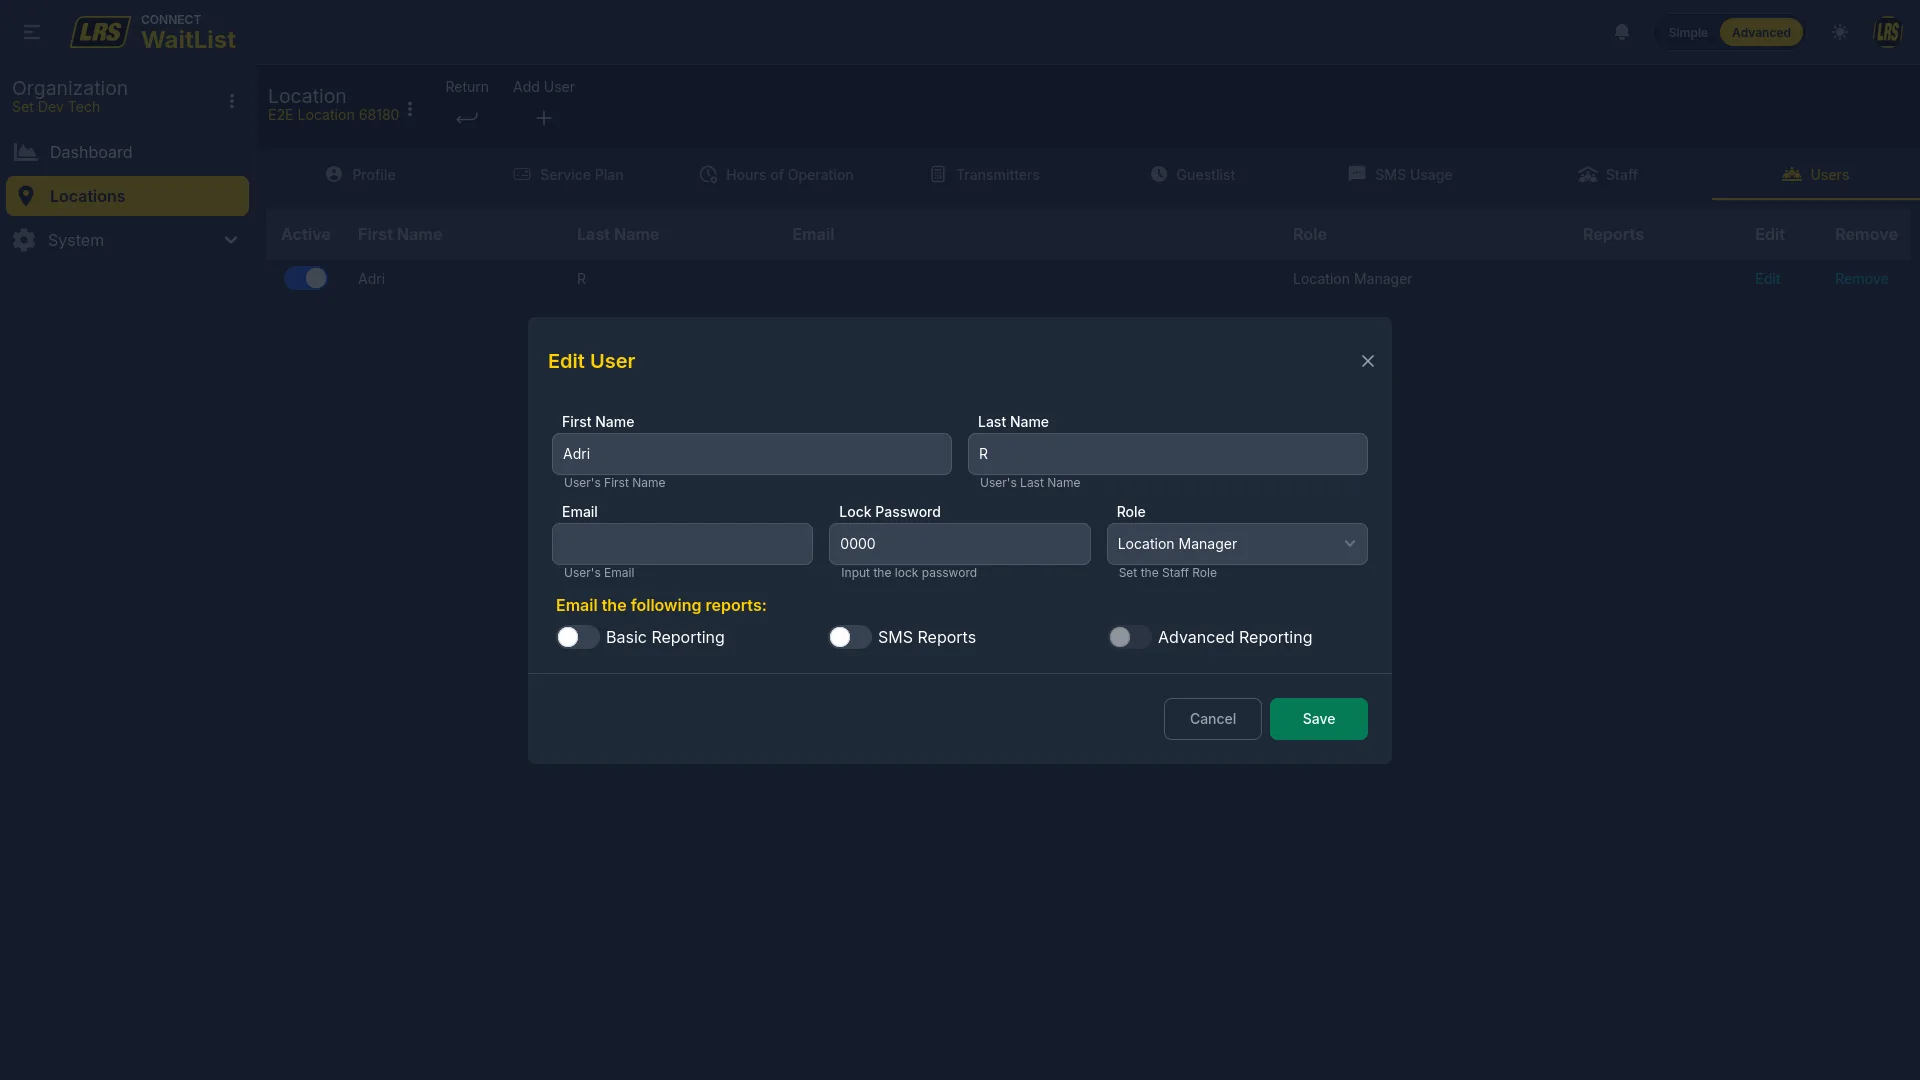Open the LRS Connect WaitList logo

point(153,32)
